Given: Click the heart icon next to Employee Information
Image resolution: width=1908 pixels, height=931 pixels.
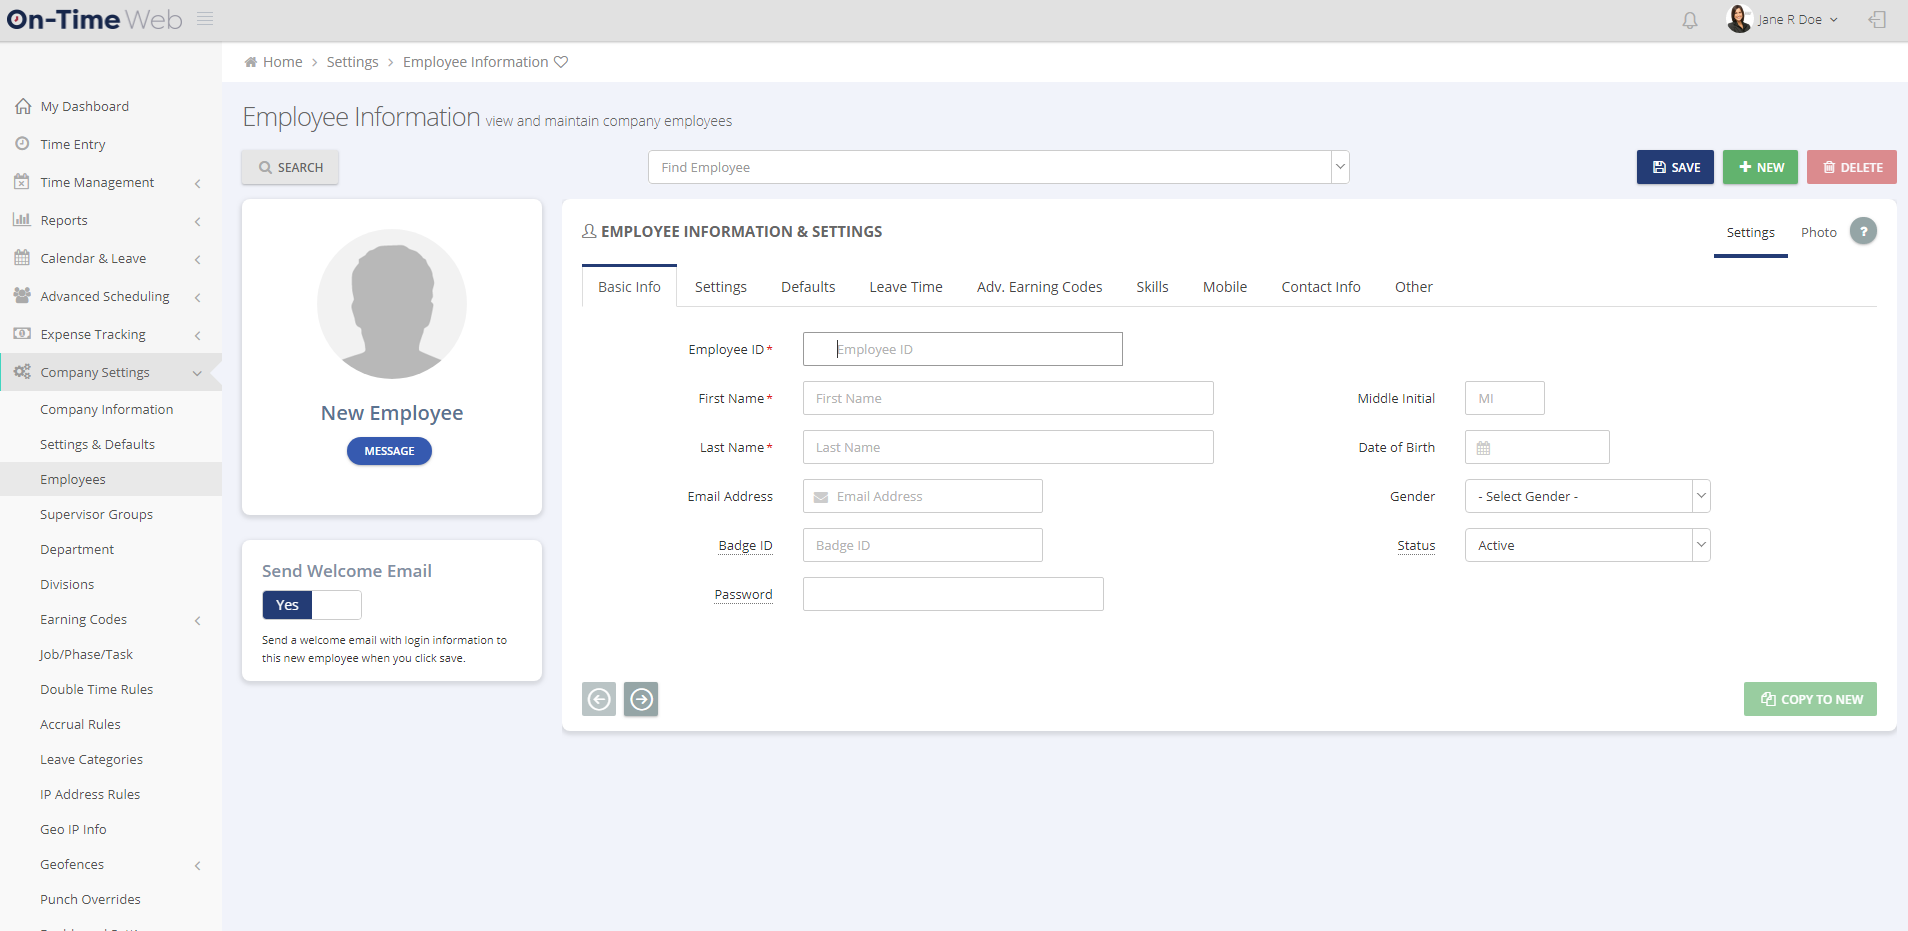Looking at the screenshot, I should pyautogui.click(x=561, y=61).
